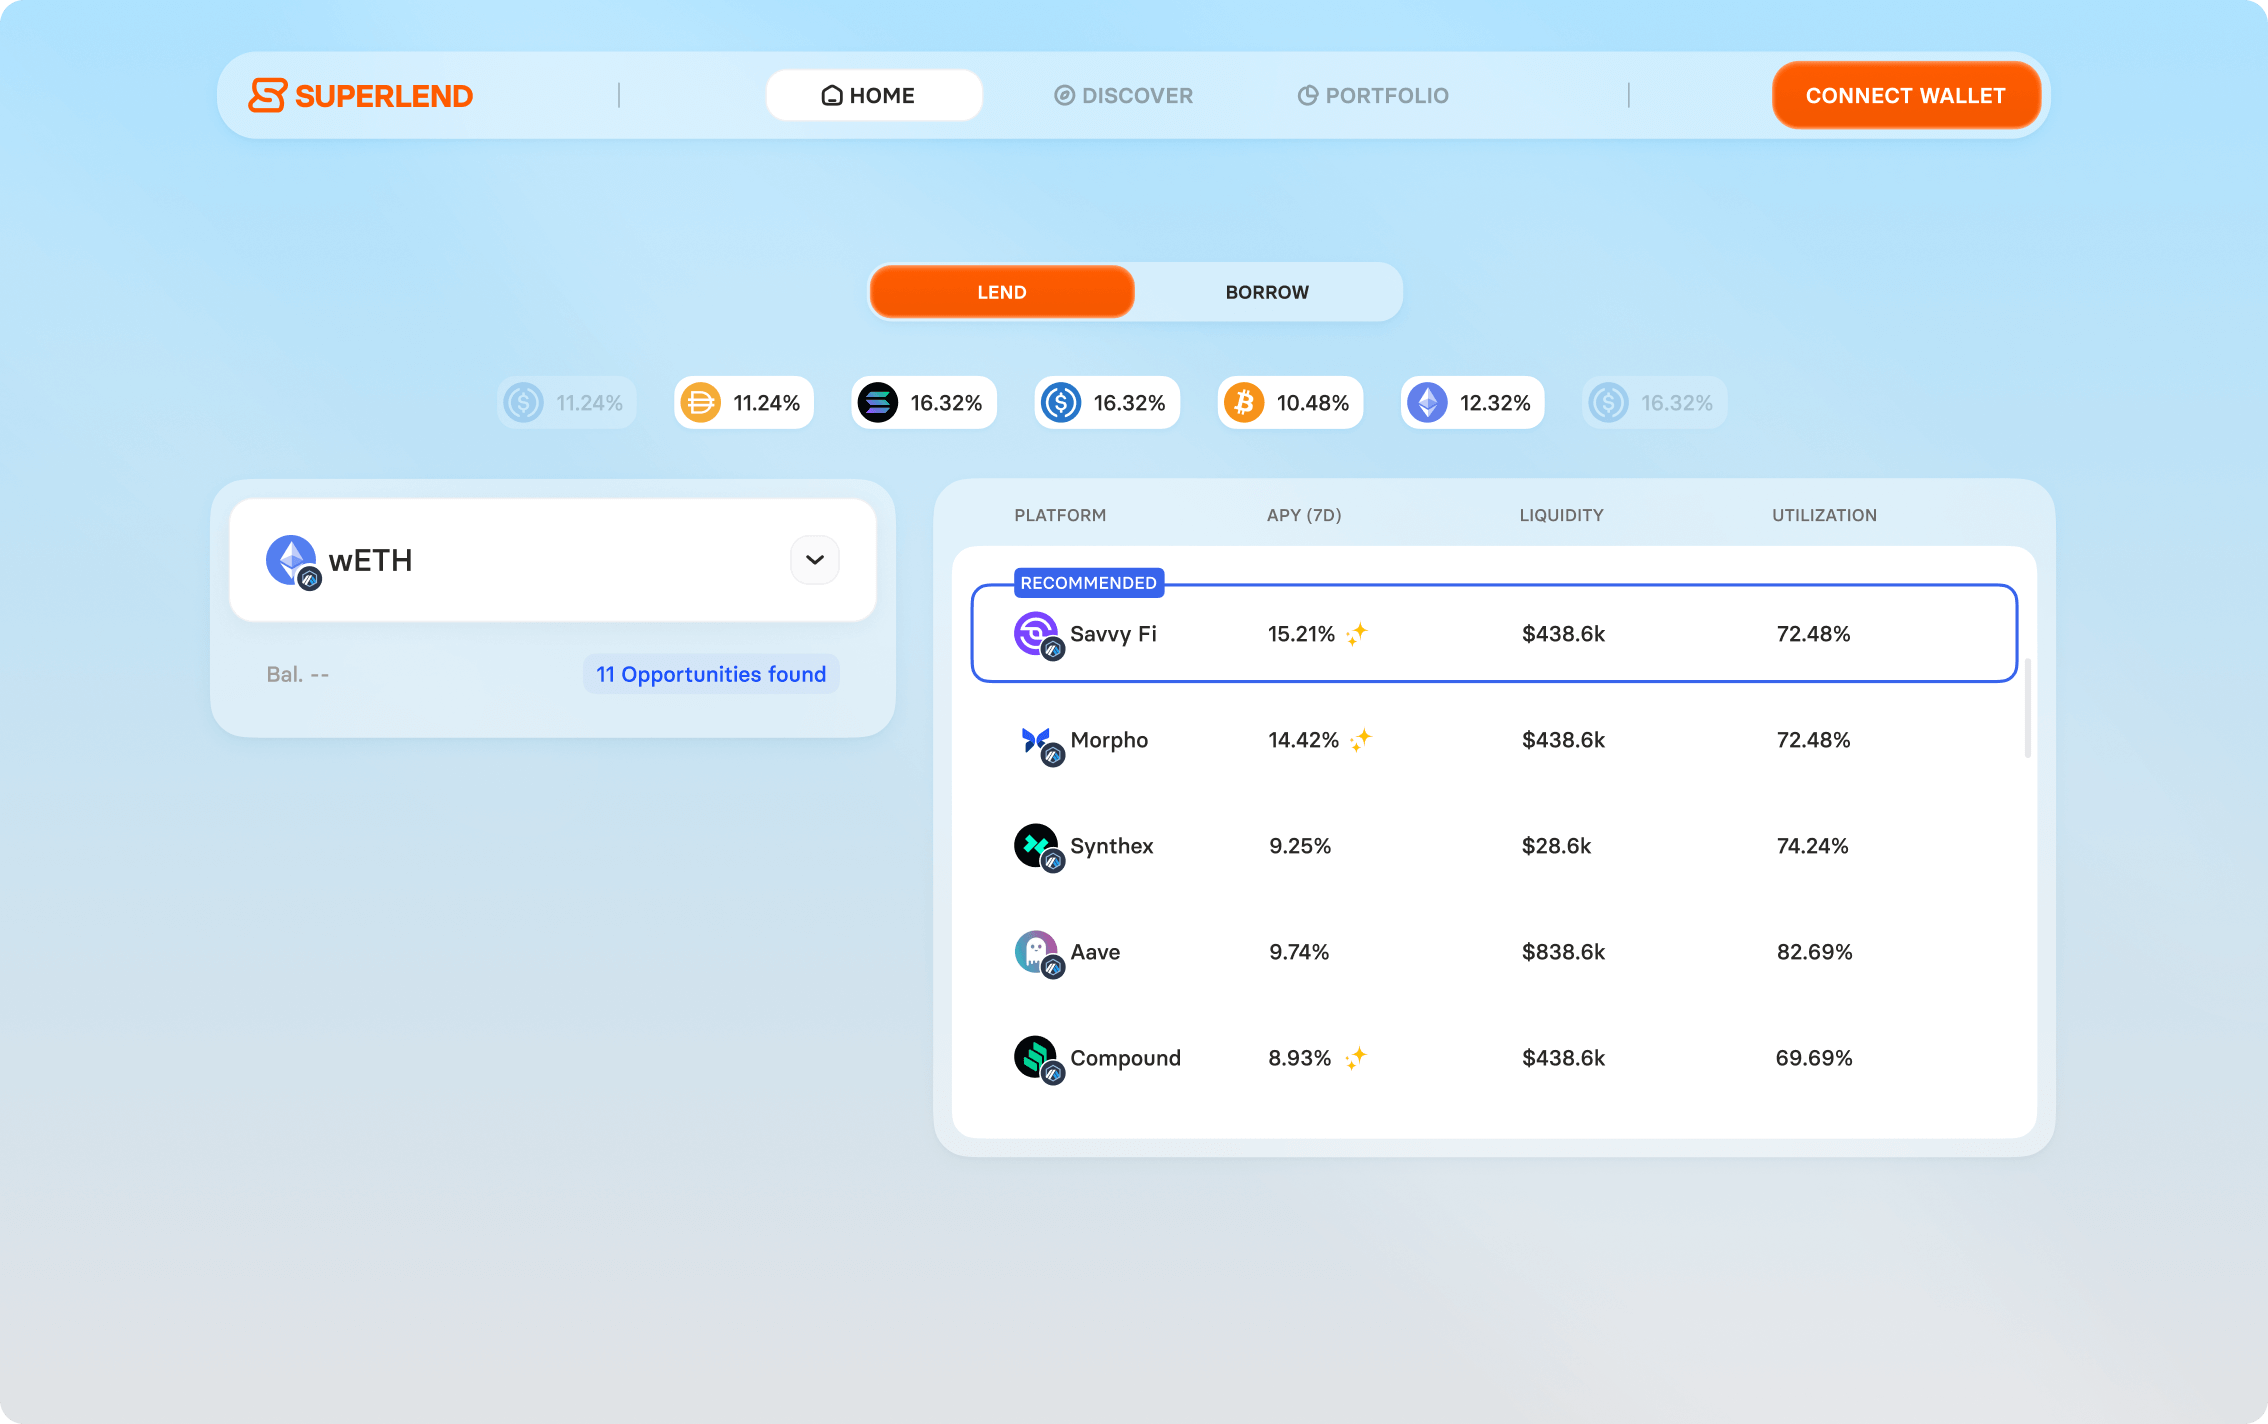The height and width of the screenshot is (1424, 2268).
Task: Select the Solana 16.32% token chip
Action: coord(923,403)
